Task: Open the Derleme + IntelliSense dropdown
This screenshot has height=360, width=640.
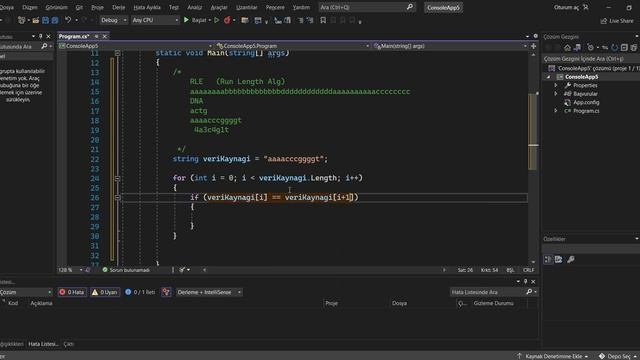Action: coord(209,292)
